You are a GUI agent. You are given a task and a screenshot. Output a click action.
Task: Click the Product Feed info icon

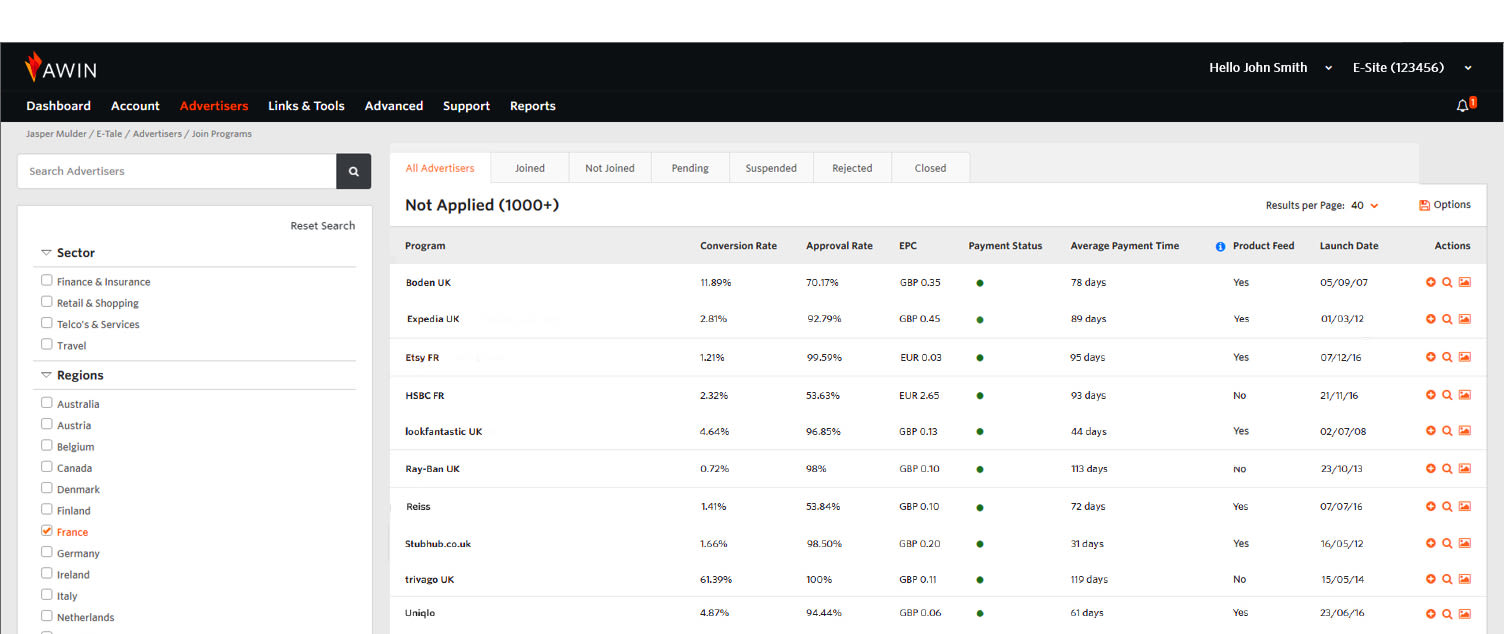tap(1220, 246)
